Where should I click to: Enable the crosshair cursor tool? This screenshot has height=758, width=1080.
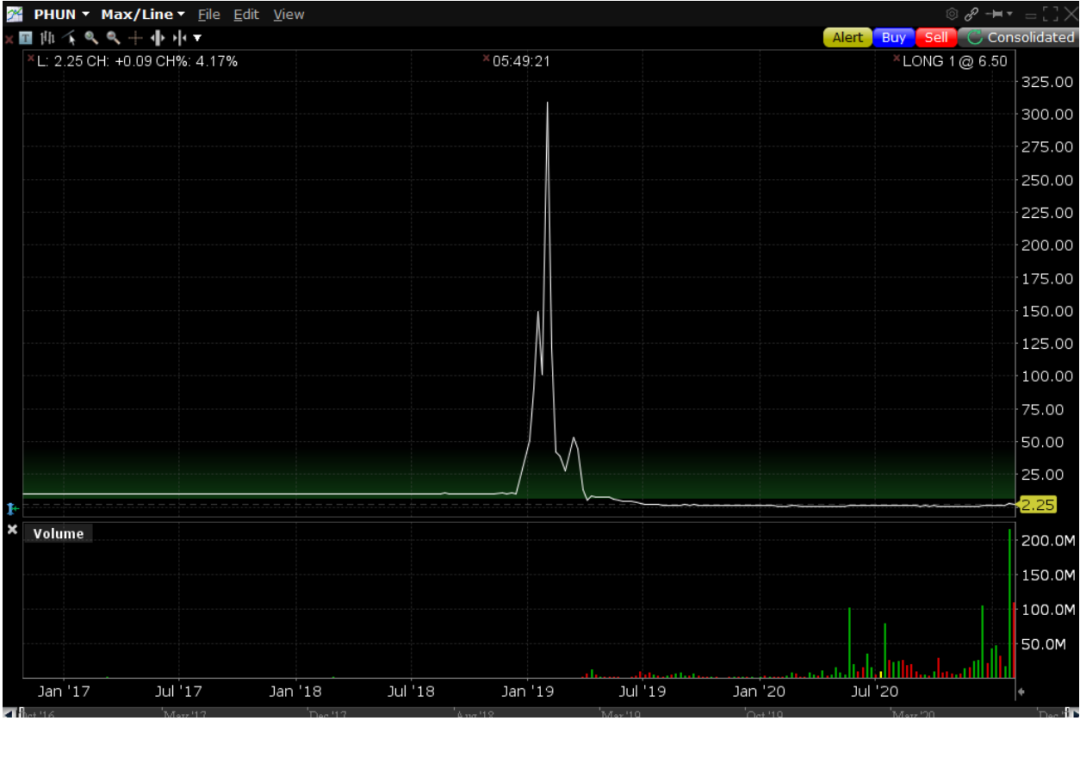pos(135,38)
